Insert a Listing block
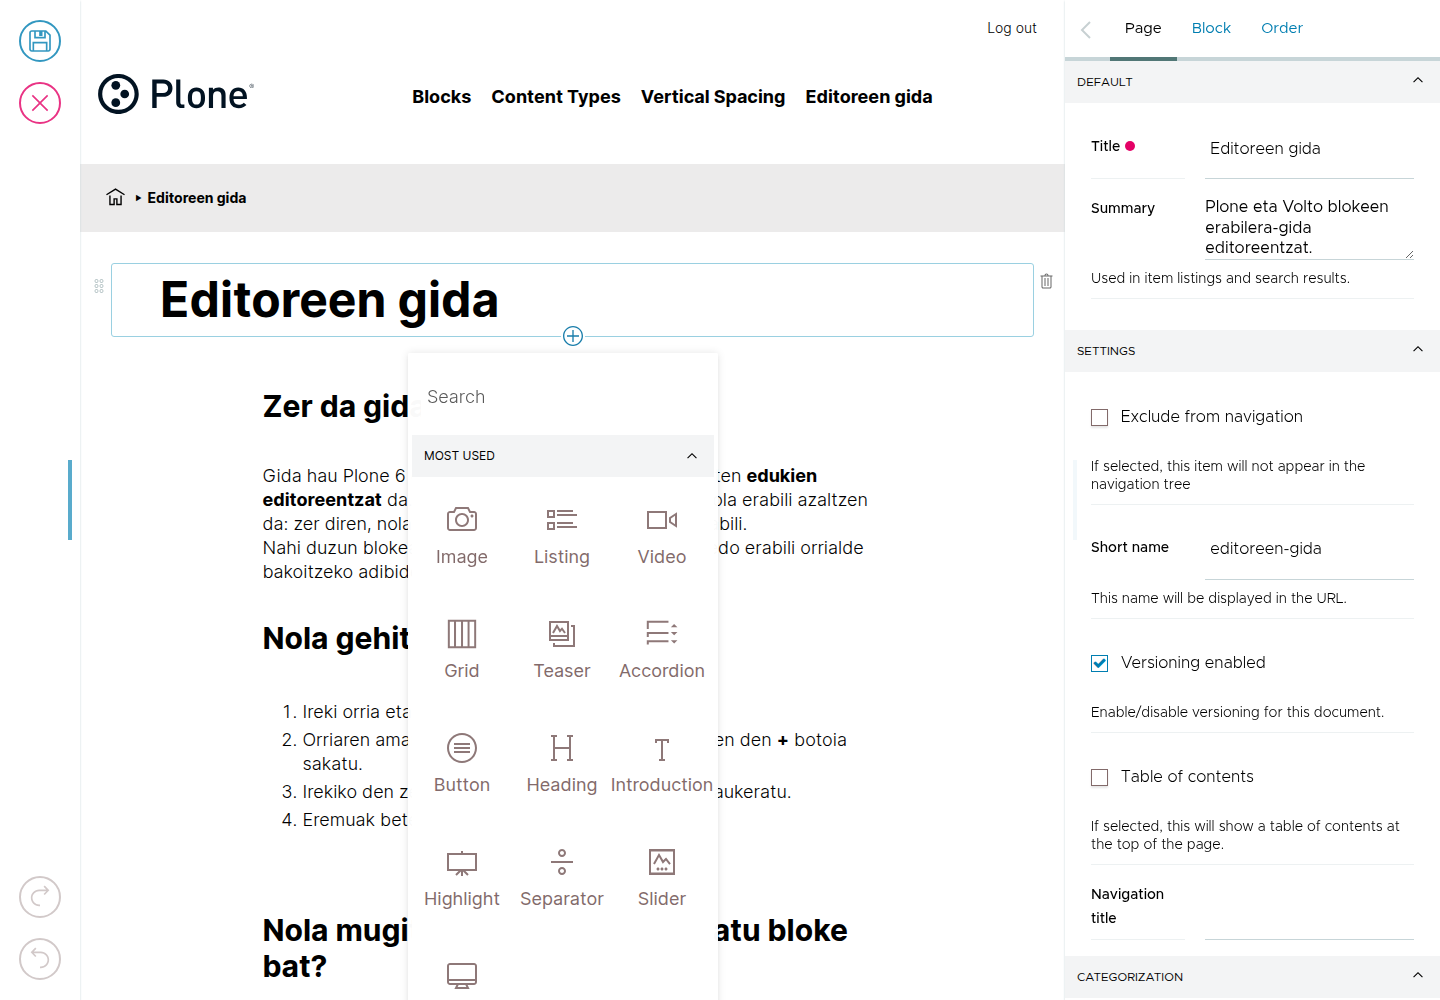Image resolution: width=1440 pixels, height=1000 pixels. pos(562,536)
